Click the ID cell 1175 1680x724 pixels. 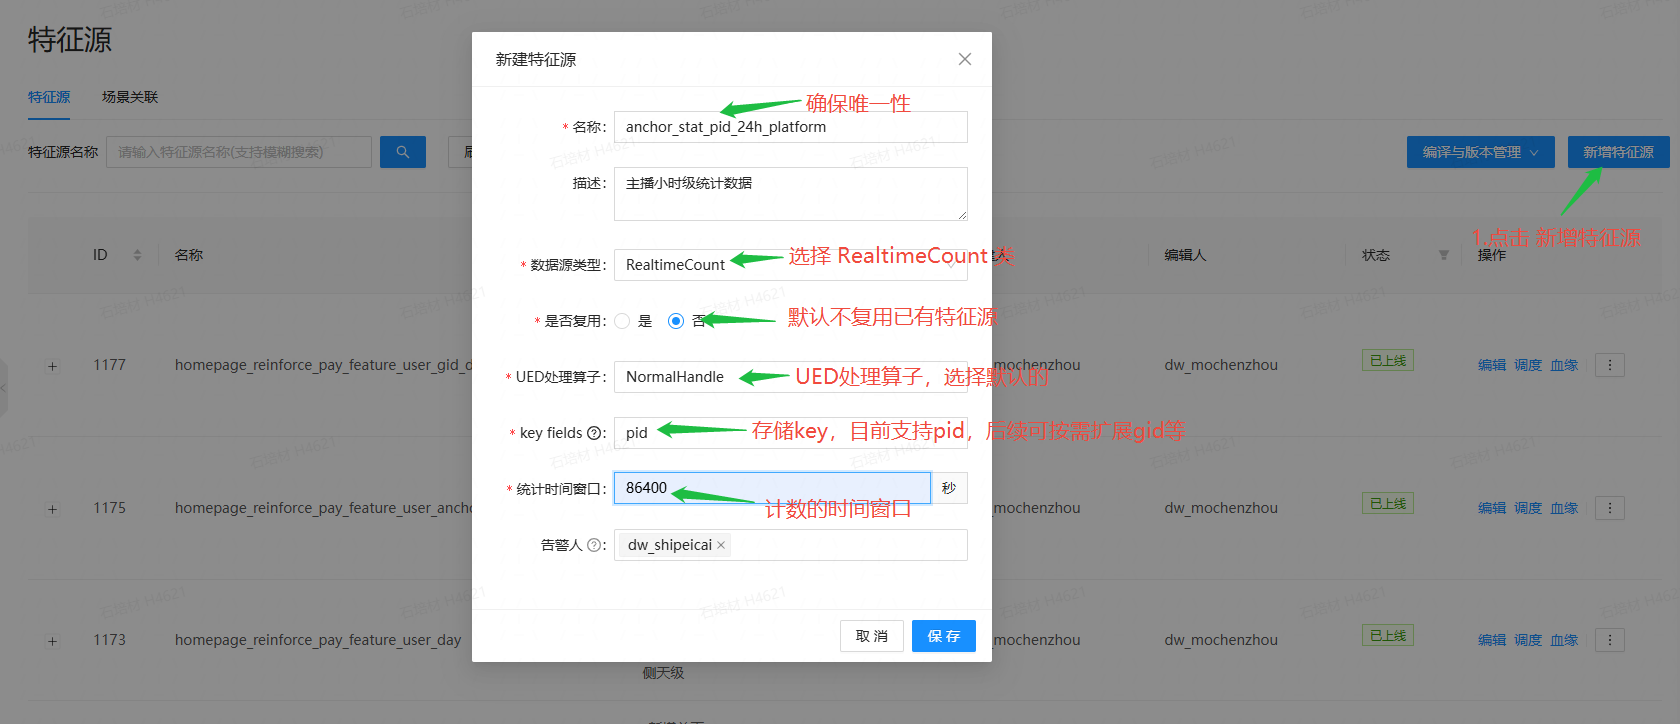pos(109,508)
